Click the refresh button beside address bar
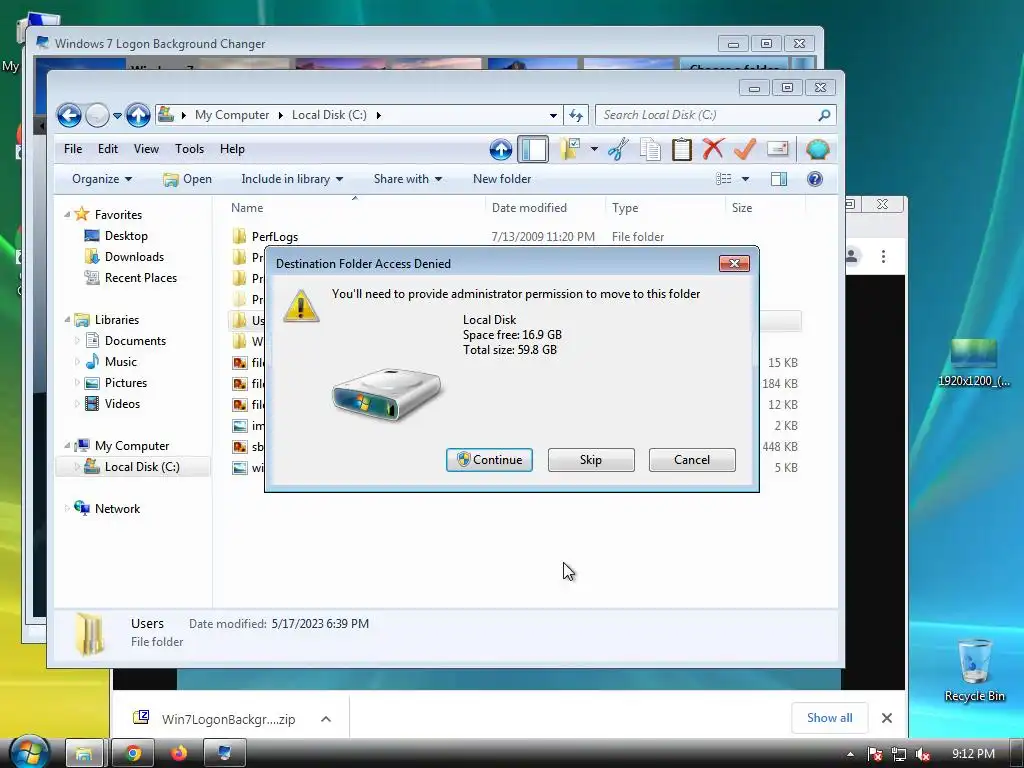 point(575,115)
